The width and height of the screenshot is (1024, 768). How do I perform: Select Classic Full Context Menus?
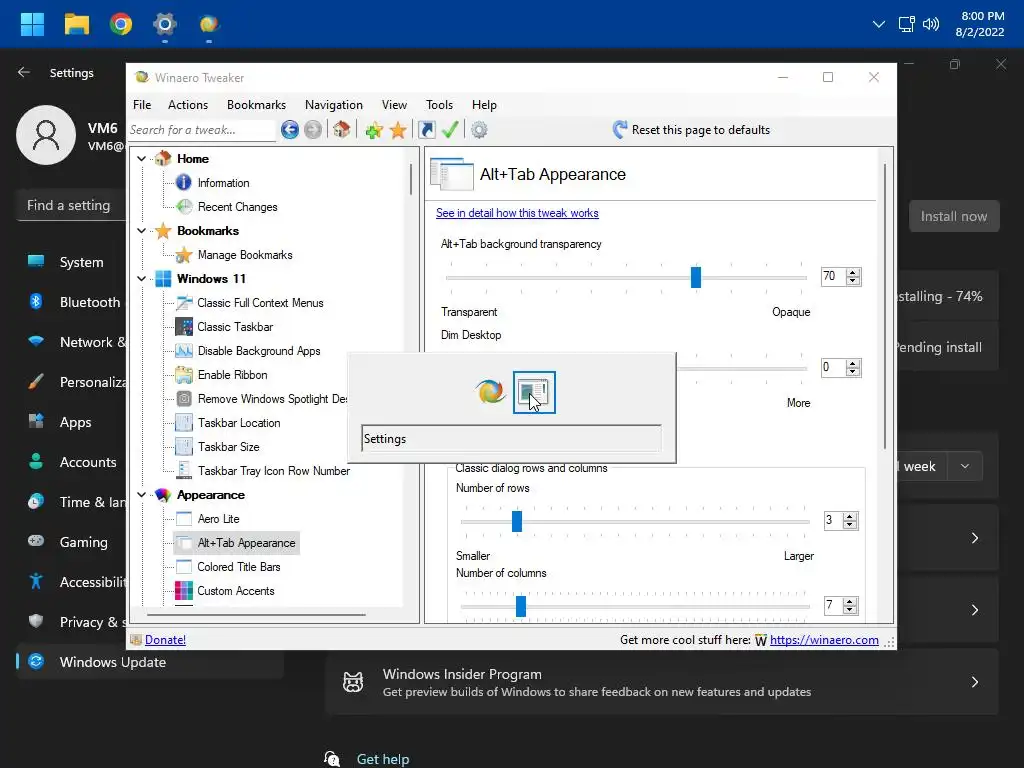260,303
